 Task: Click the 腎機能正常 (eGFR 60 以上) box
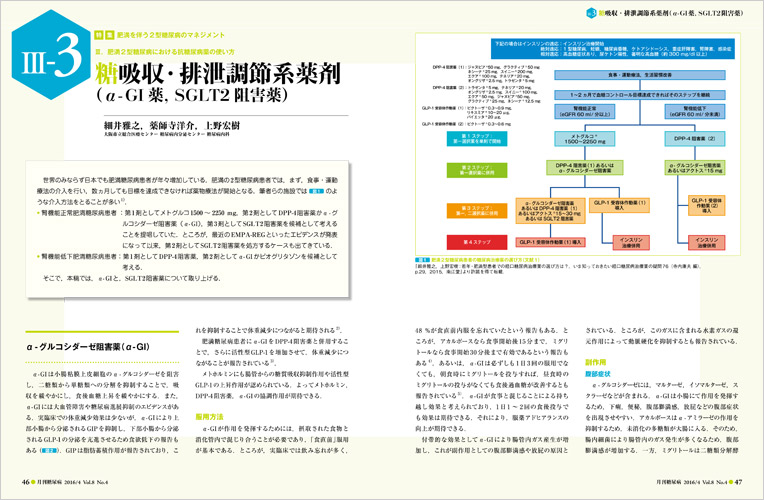pos(585,111)
